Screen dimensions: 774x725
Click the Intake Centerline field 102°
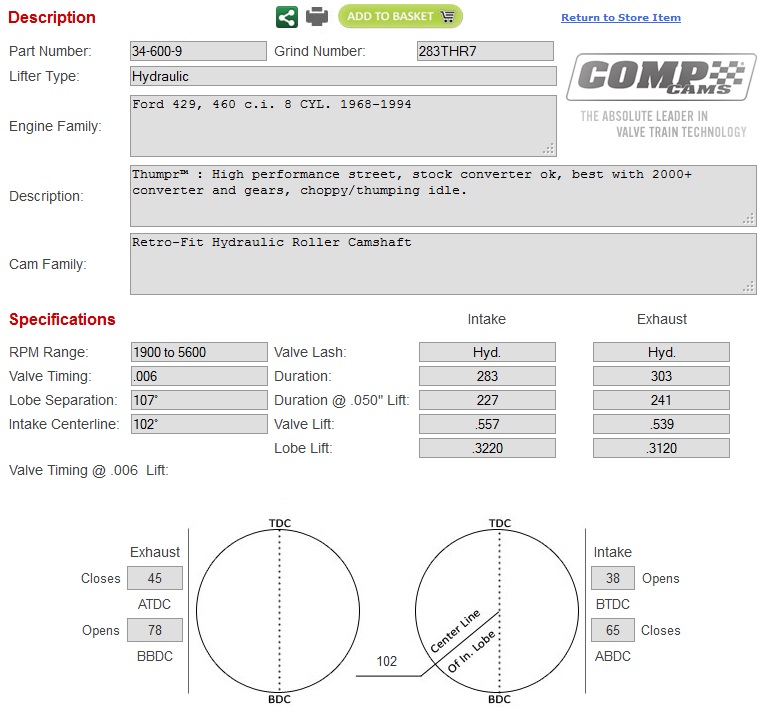tap(199, 424)
